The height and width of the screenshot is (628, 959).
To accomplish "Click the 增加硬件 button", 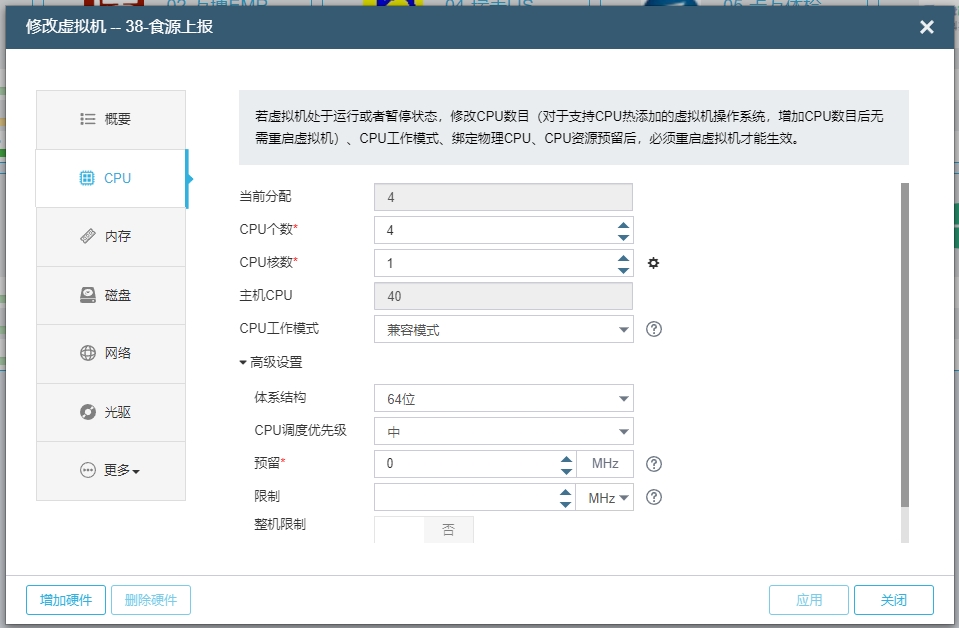I will pos(66,600).
